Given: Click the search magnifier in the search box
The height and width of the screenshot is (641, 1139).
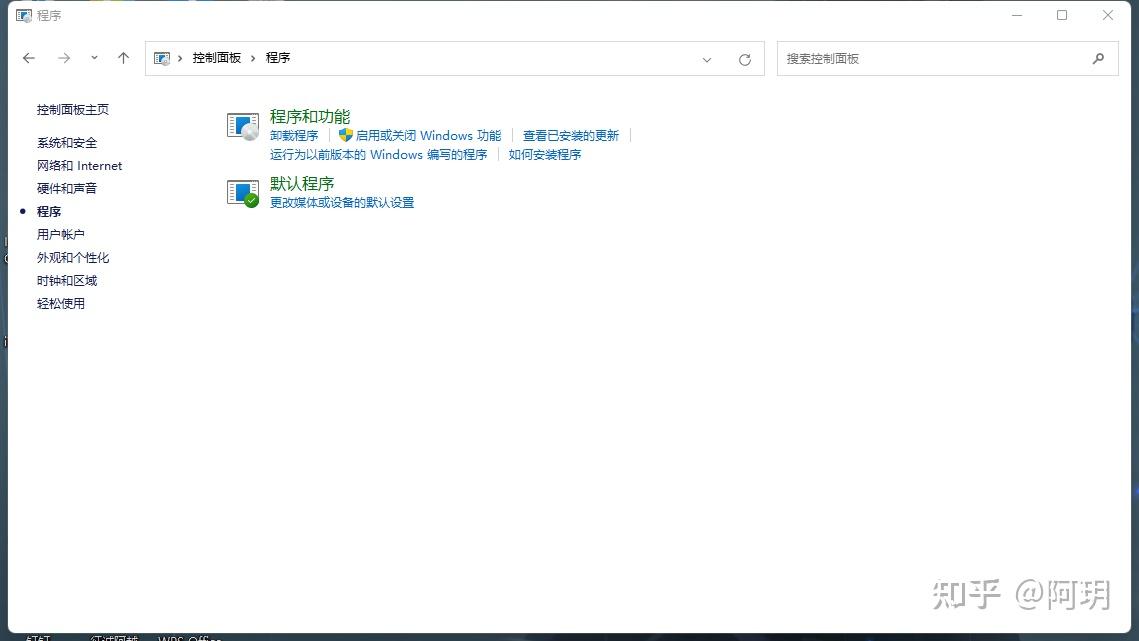Looking at the screenshot, I should [x=1098, y=58].
